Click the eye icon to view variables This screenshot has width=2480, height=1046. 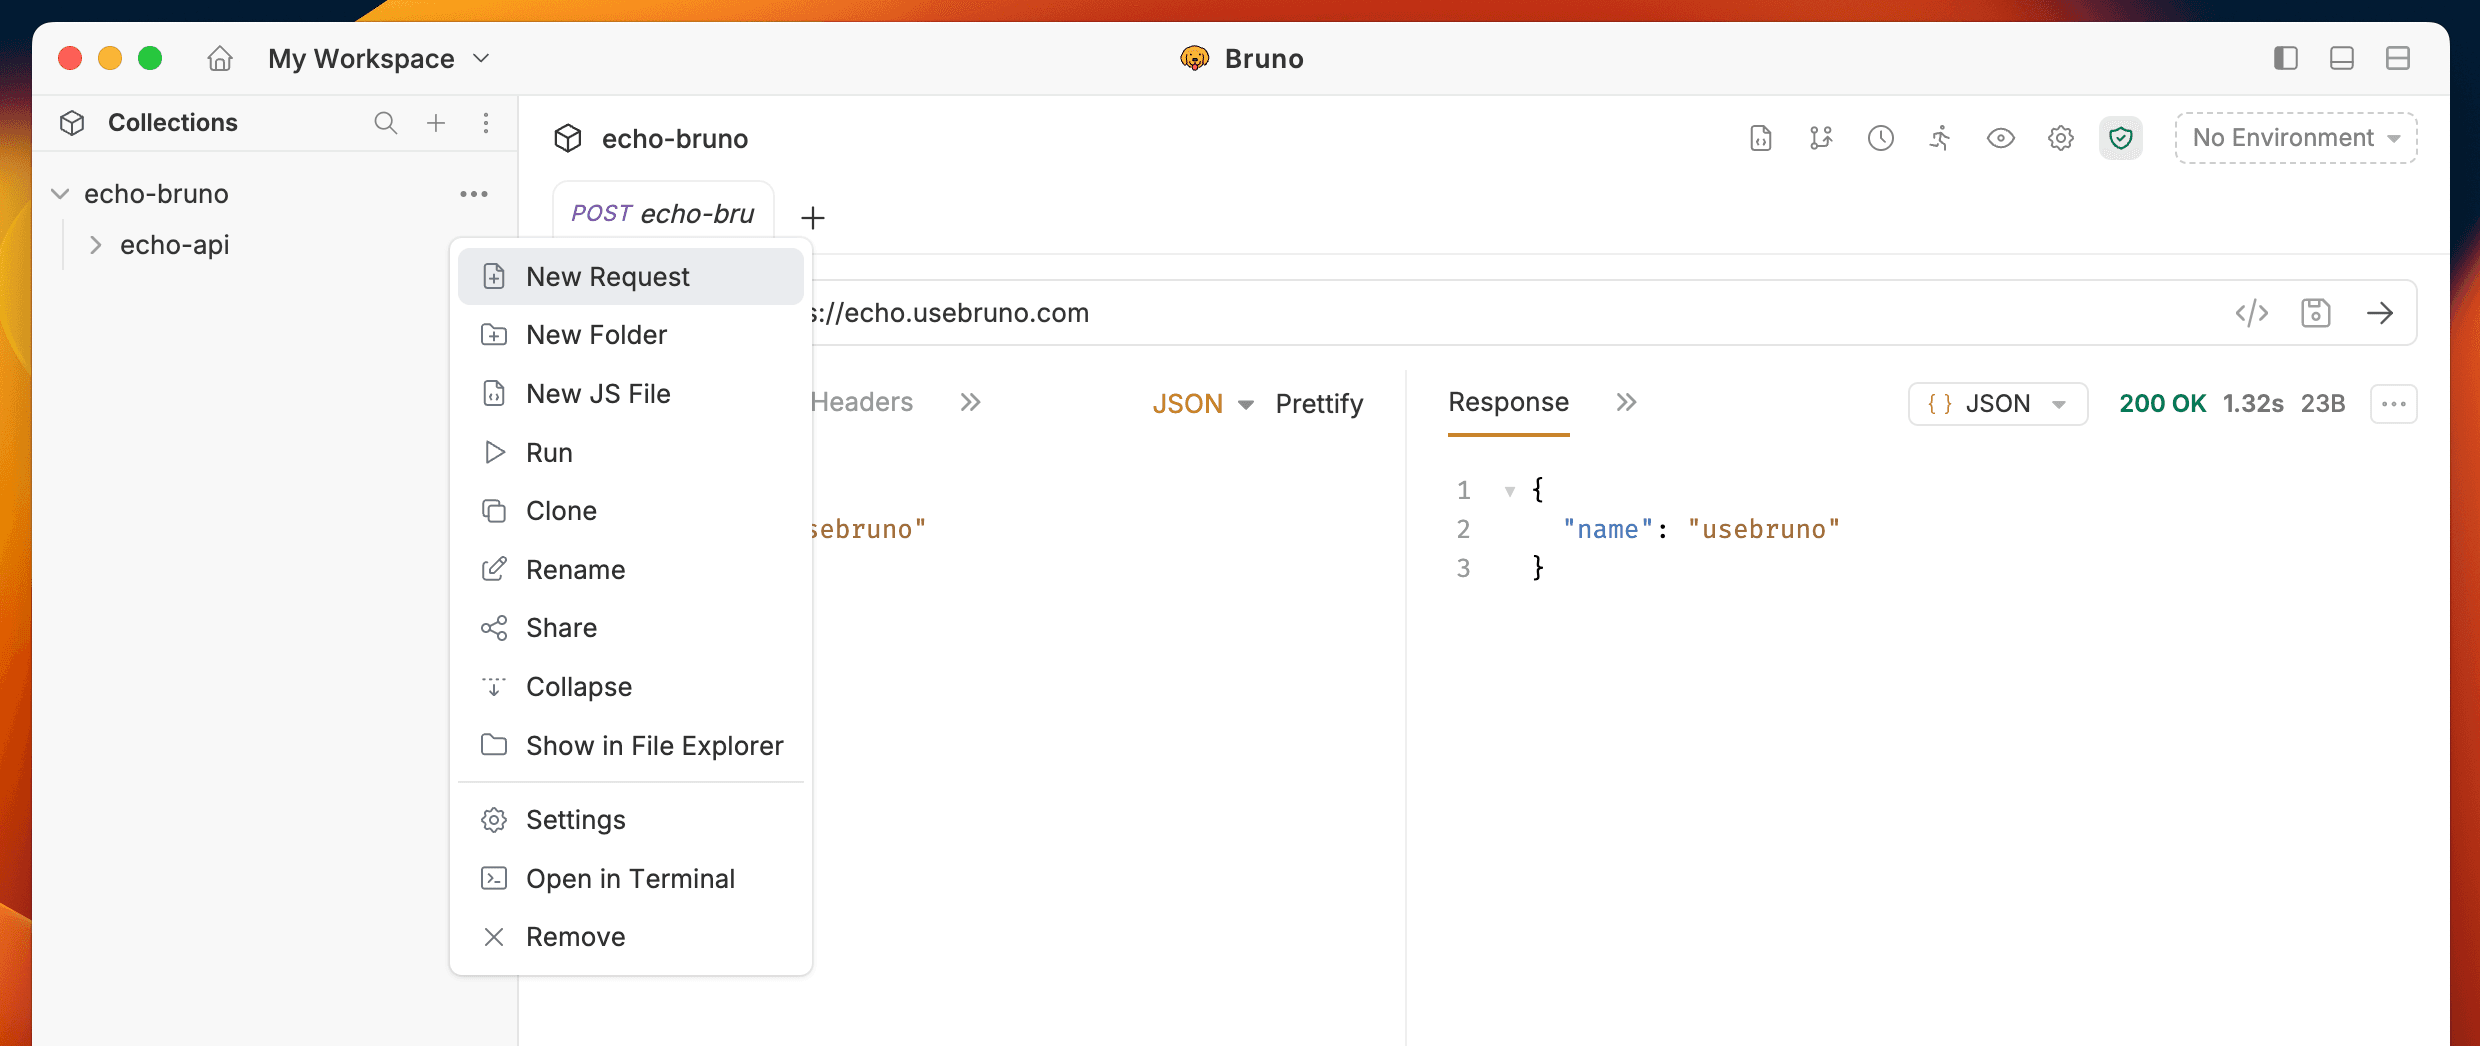(x=2001, y=138)
